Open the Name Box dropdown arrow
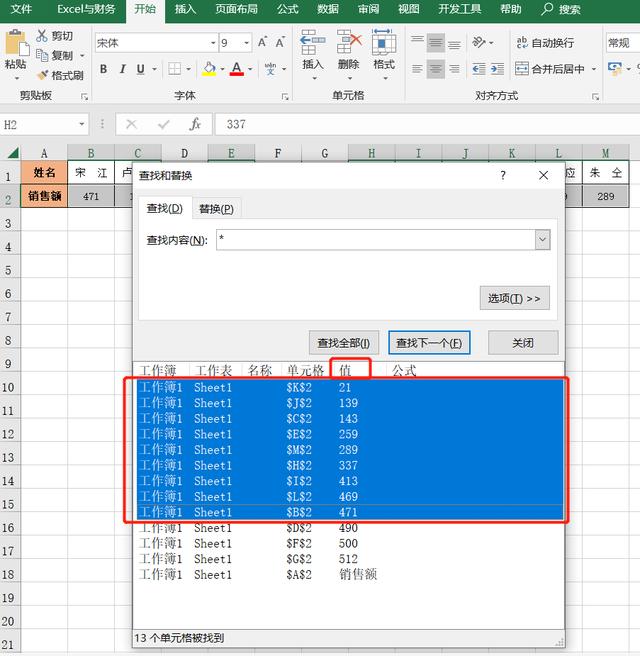 tap(82, 124)
